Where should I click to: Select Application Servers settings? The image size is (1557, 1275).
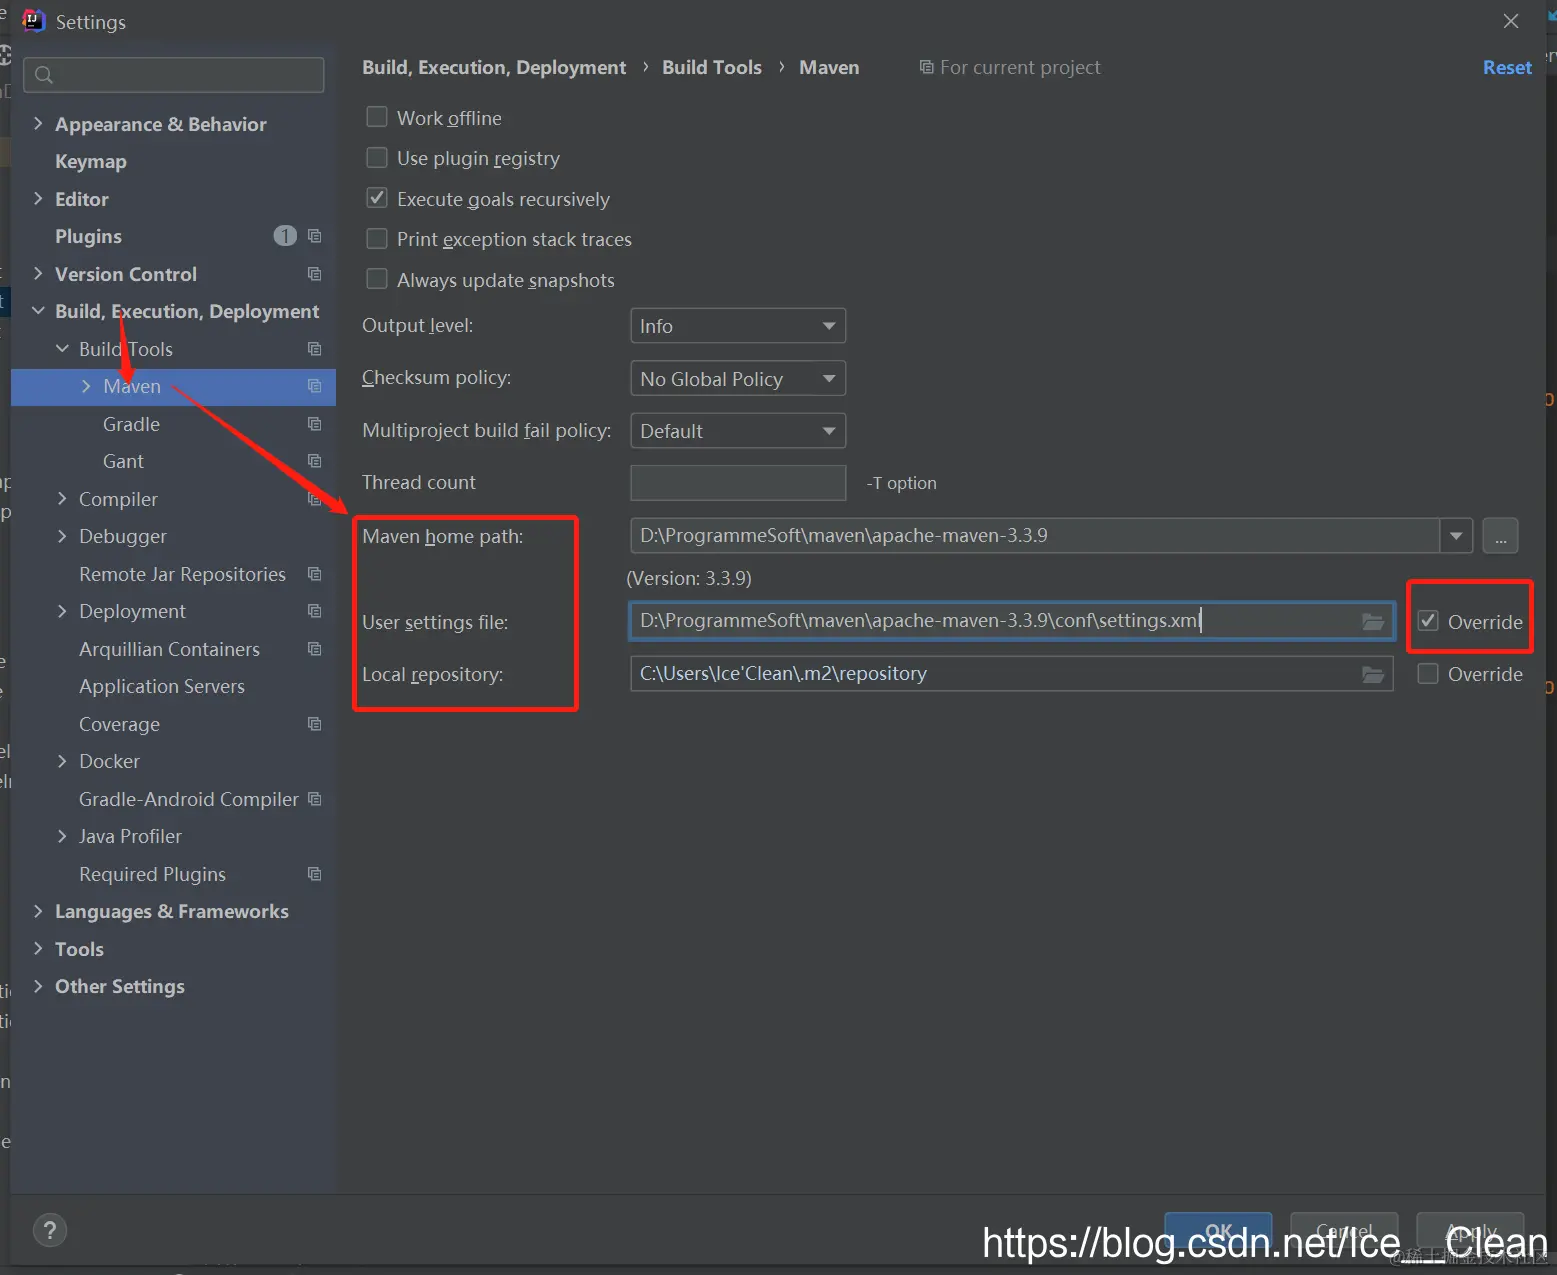(162, 686)
